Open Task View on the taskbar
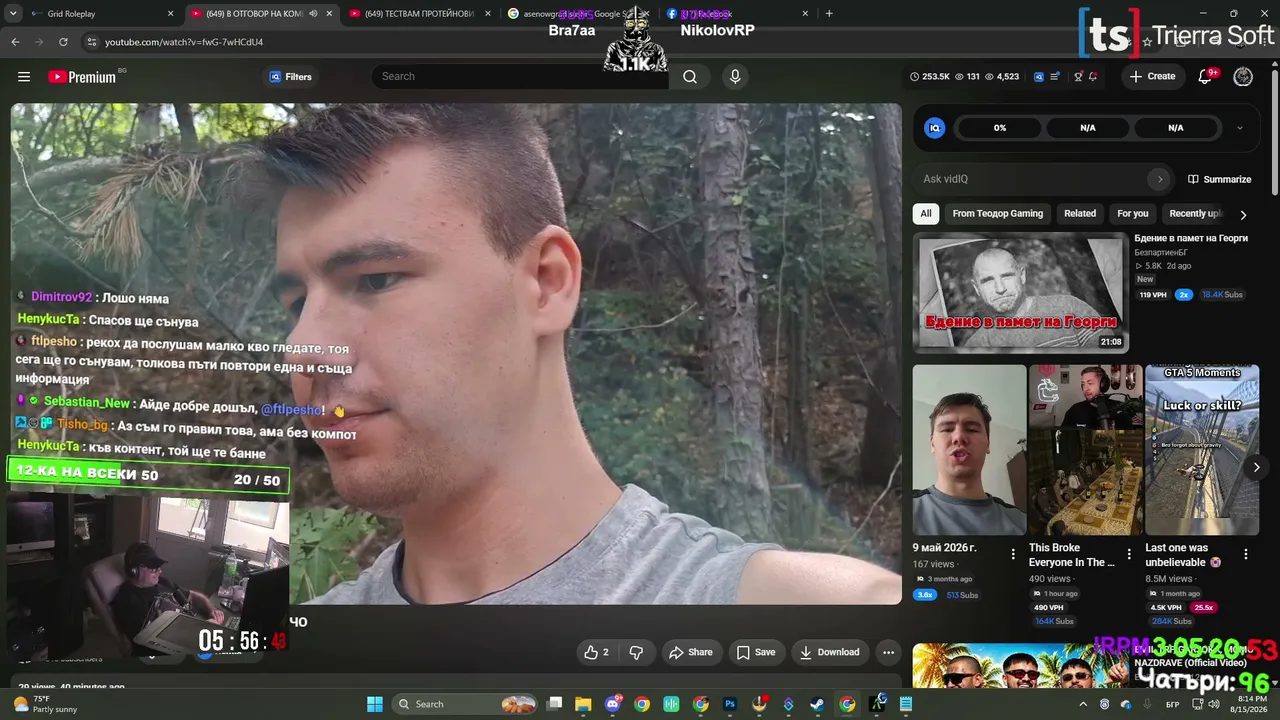This screenshot has height=720, width=1280. (x=555, y=704)
